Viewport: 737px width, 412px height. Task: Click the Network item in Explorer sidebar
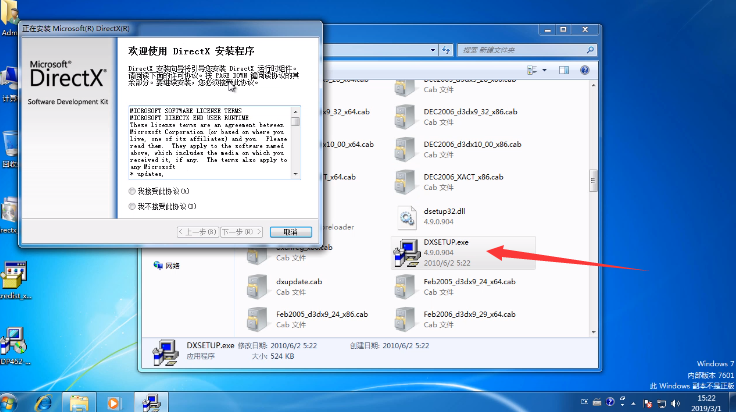click(167, 265)
